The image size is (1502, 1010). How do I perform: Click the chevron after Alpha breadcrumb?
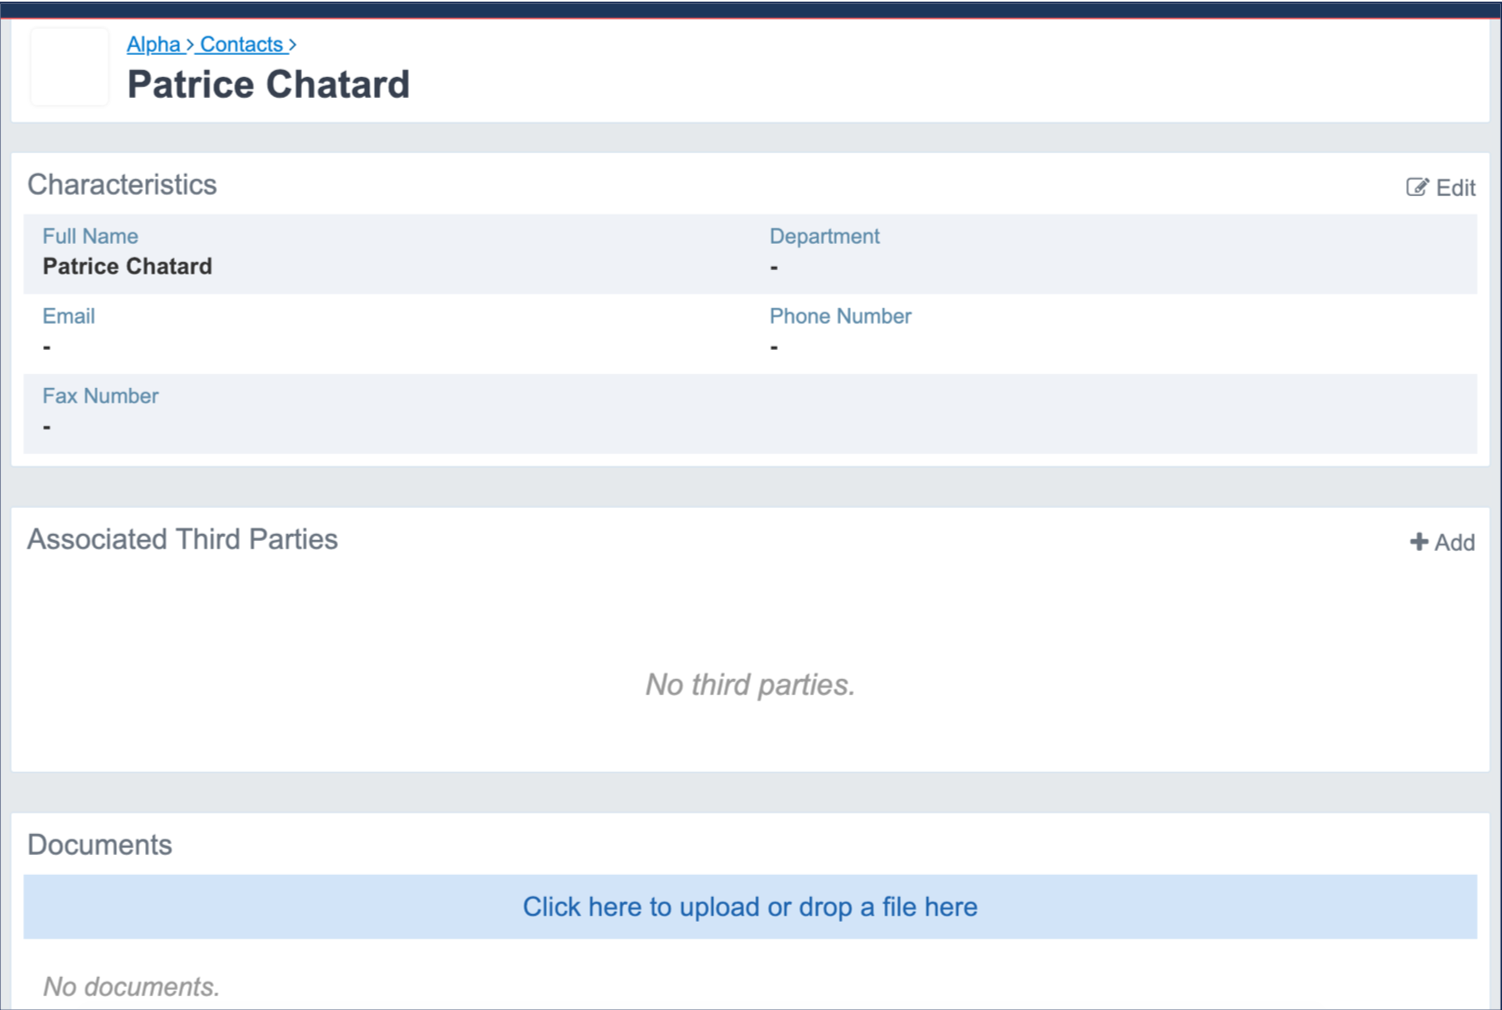(189, 45)
